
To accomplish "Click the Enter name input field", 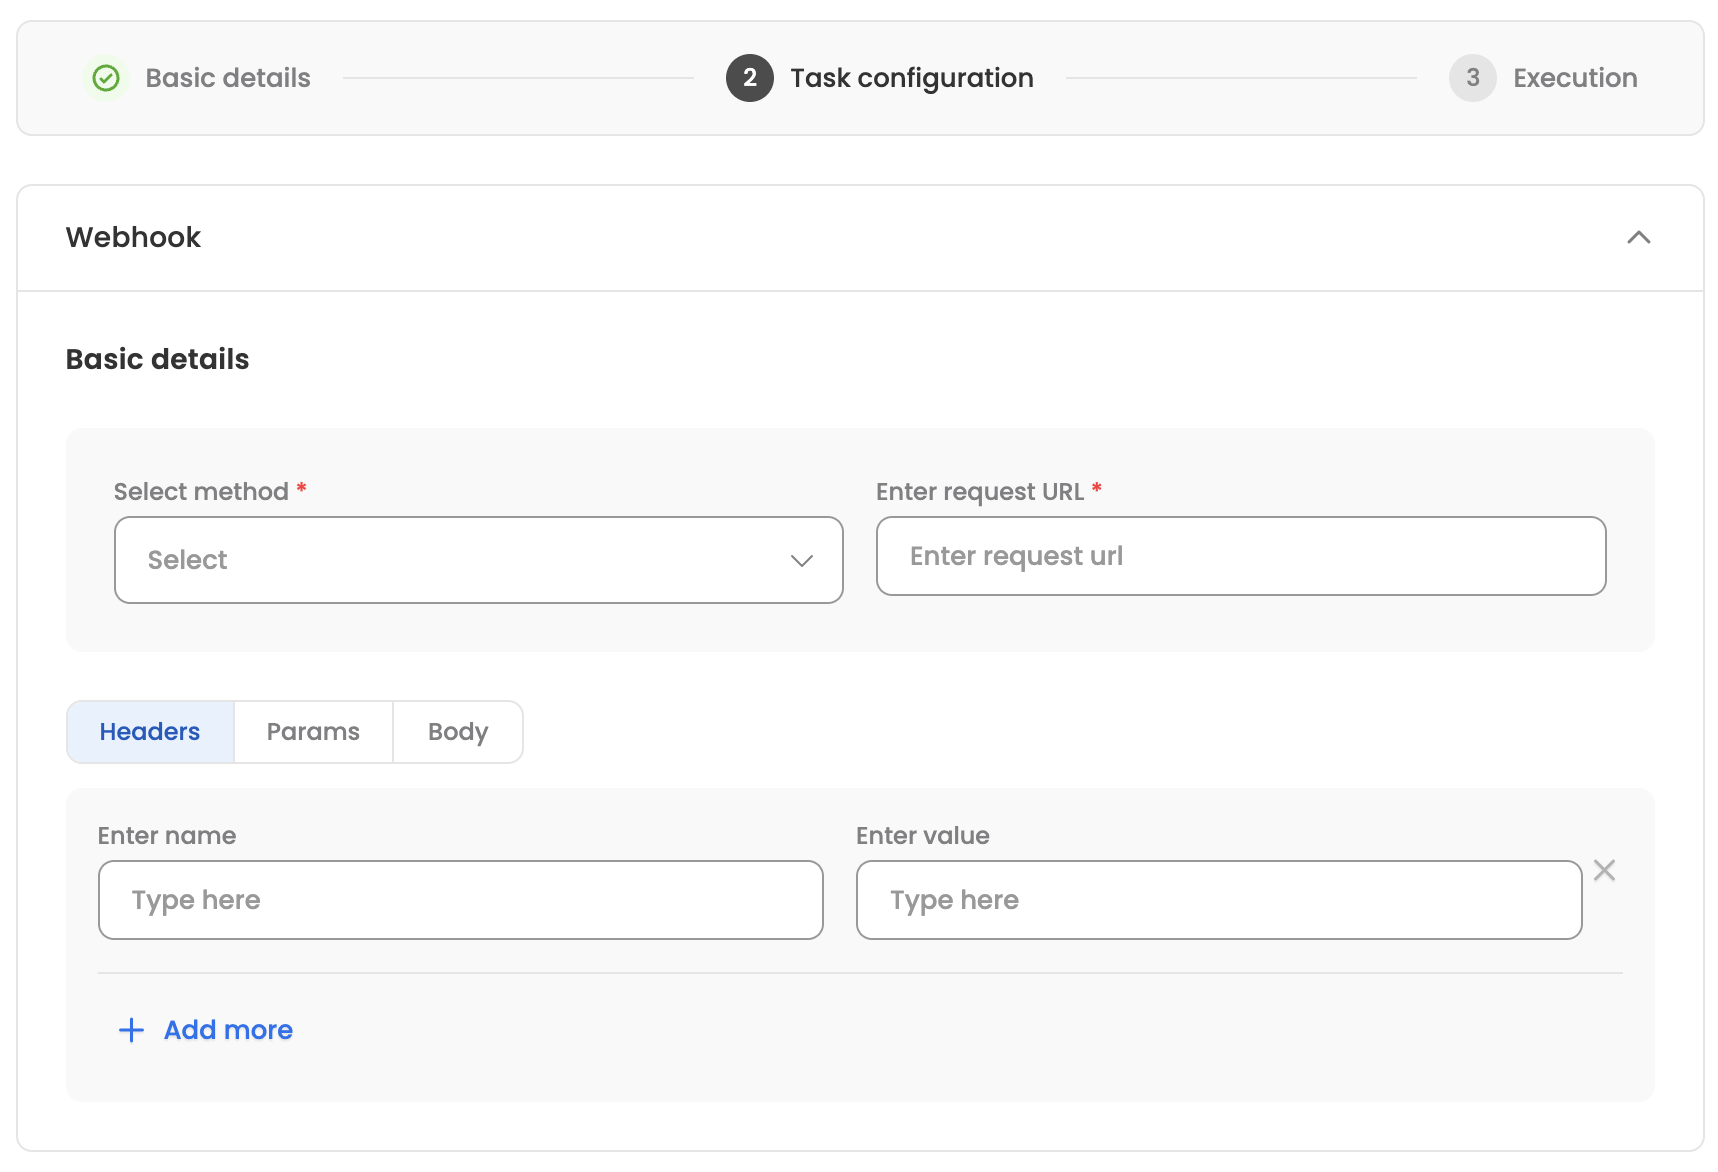I will 460,900.
